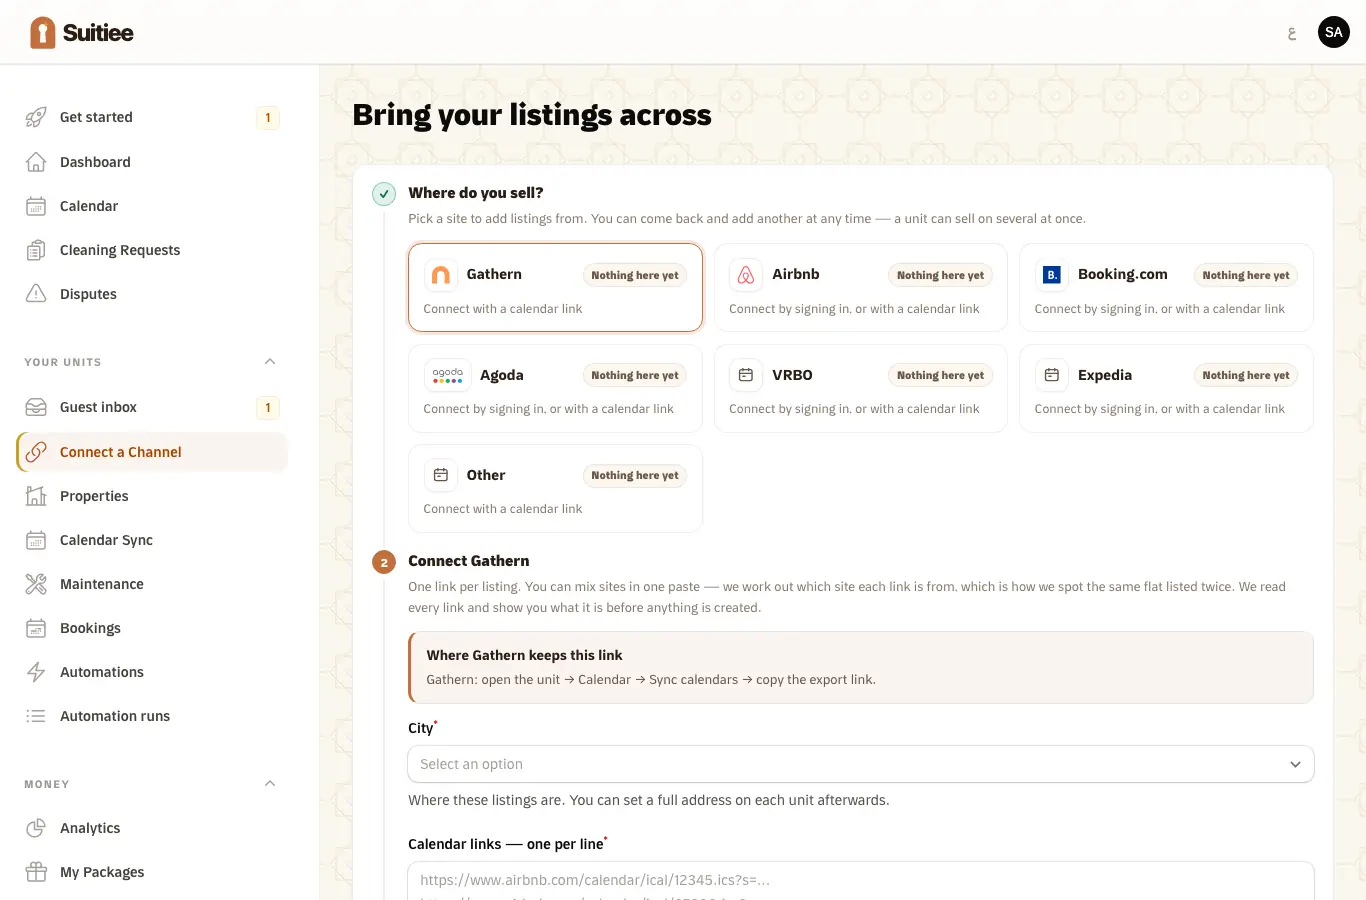Choose the Expedia channel card
The image size is (1366, 900).
coord(1166,388)
